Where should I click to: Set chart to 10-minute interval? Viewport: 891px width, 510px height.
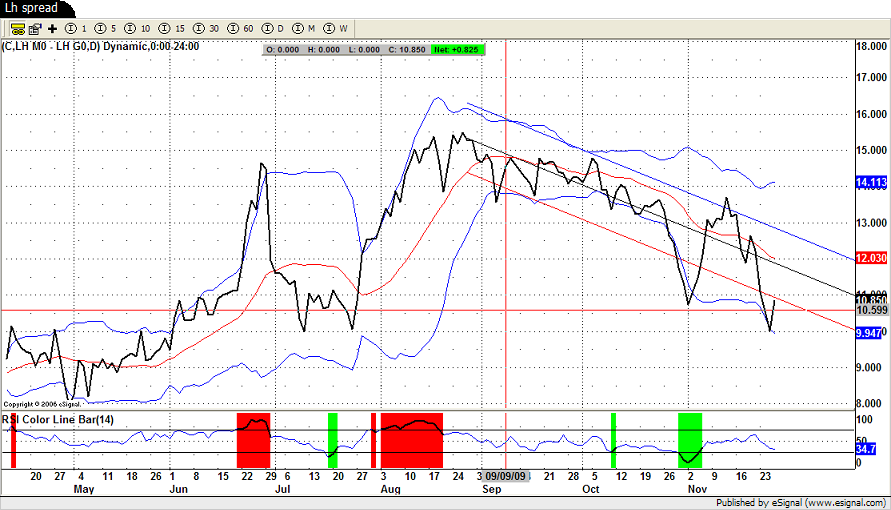coord(141,28)
